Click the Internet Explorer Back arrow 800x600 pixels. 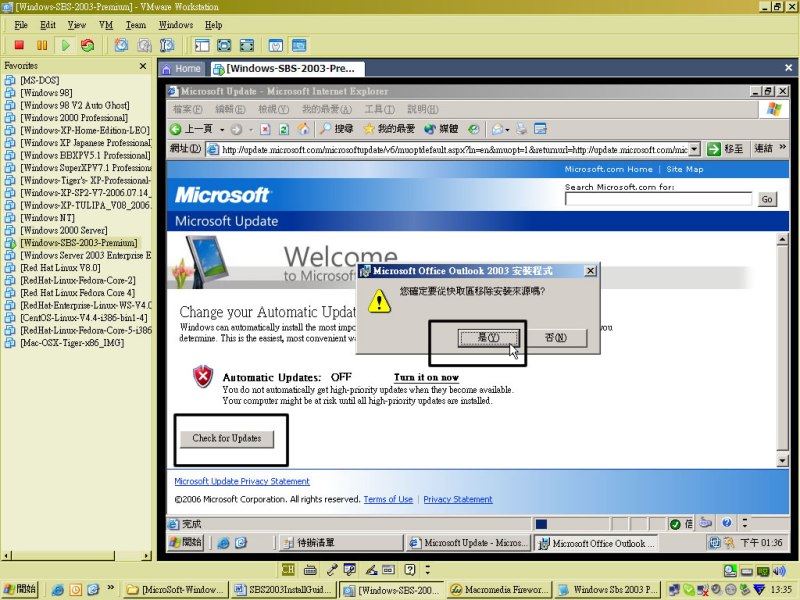click(x=176, y=129)
